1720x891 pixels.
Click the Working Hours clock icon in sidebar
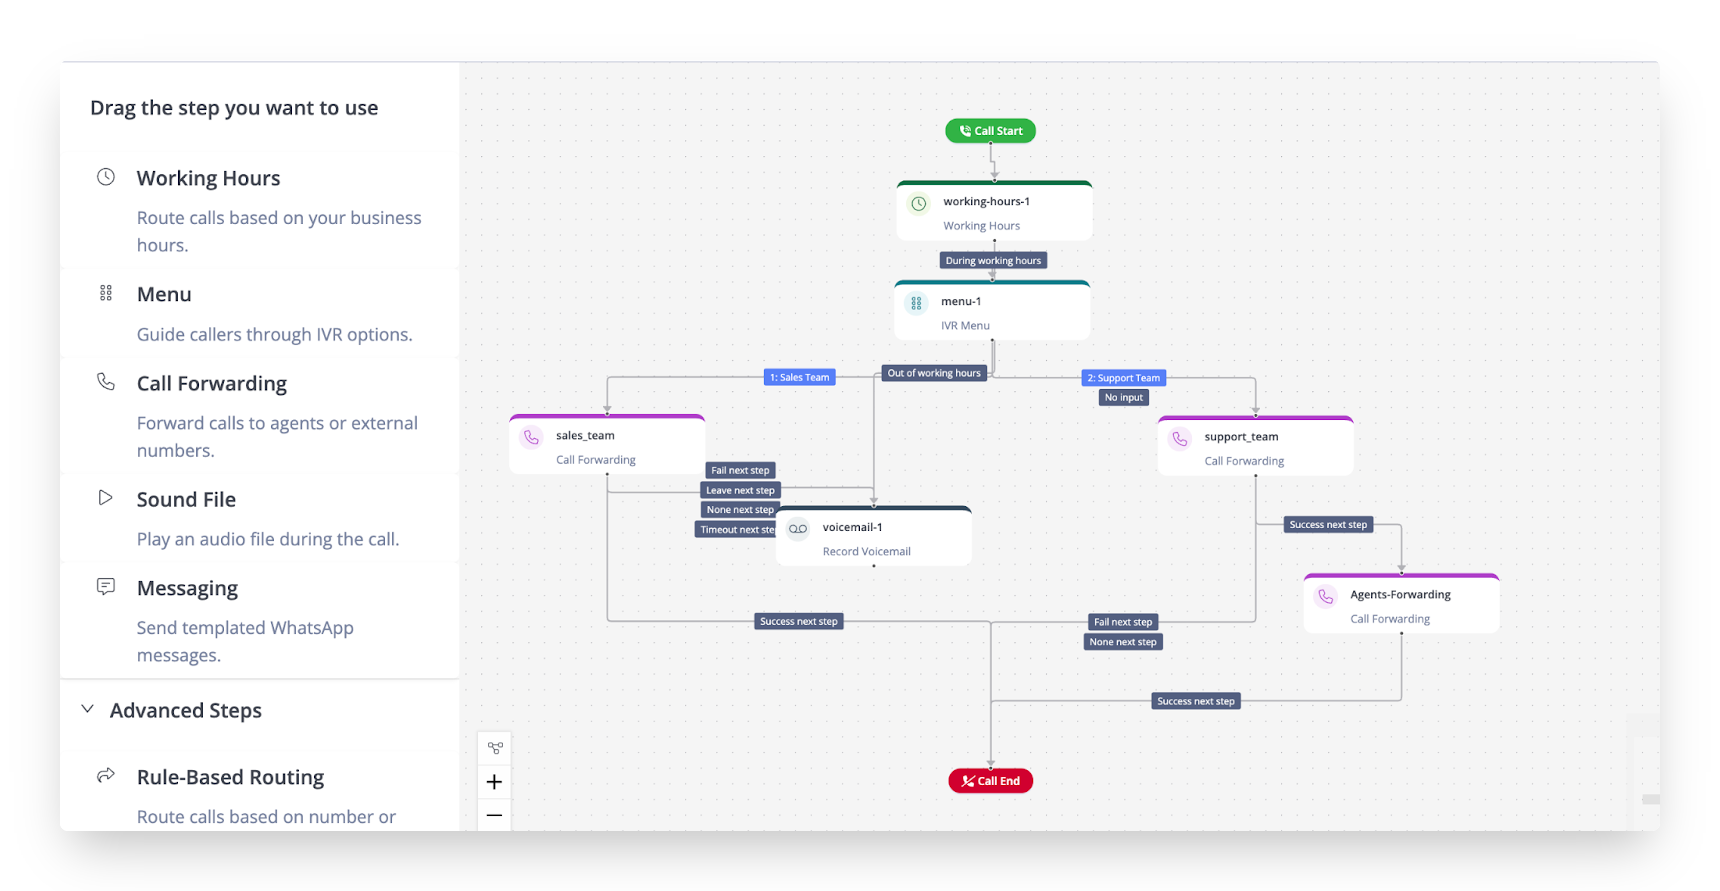coord(106,177)
